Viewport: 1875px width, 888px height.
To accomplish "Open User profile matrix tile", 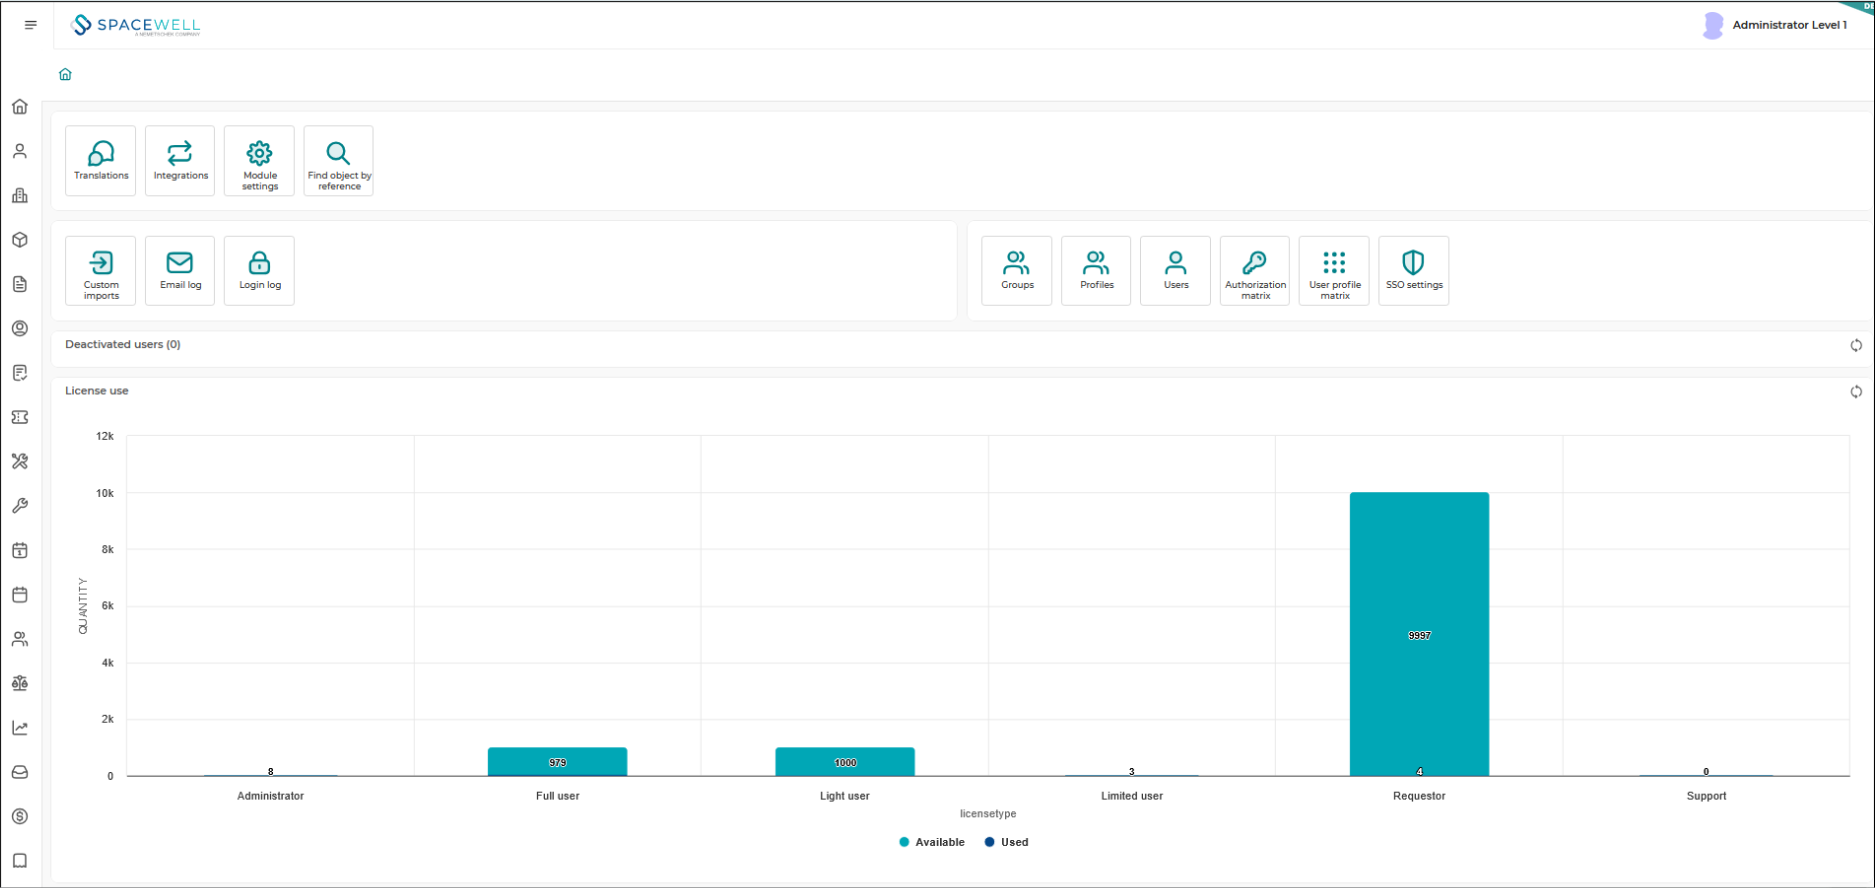I will [x=1334, y=271].
